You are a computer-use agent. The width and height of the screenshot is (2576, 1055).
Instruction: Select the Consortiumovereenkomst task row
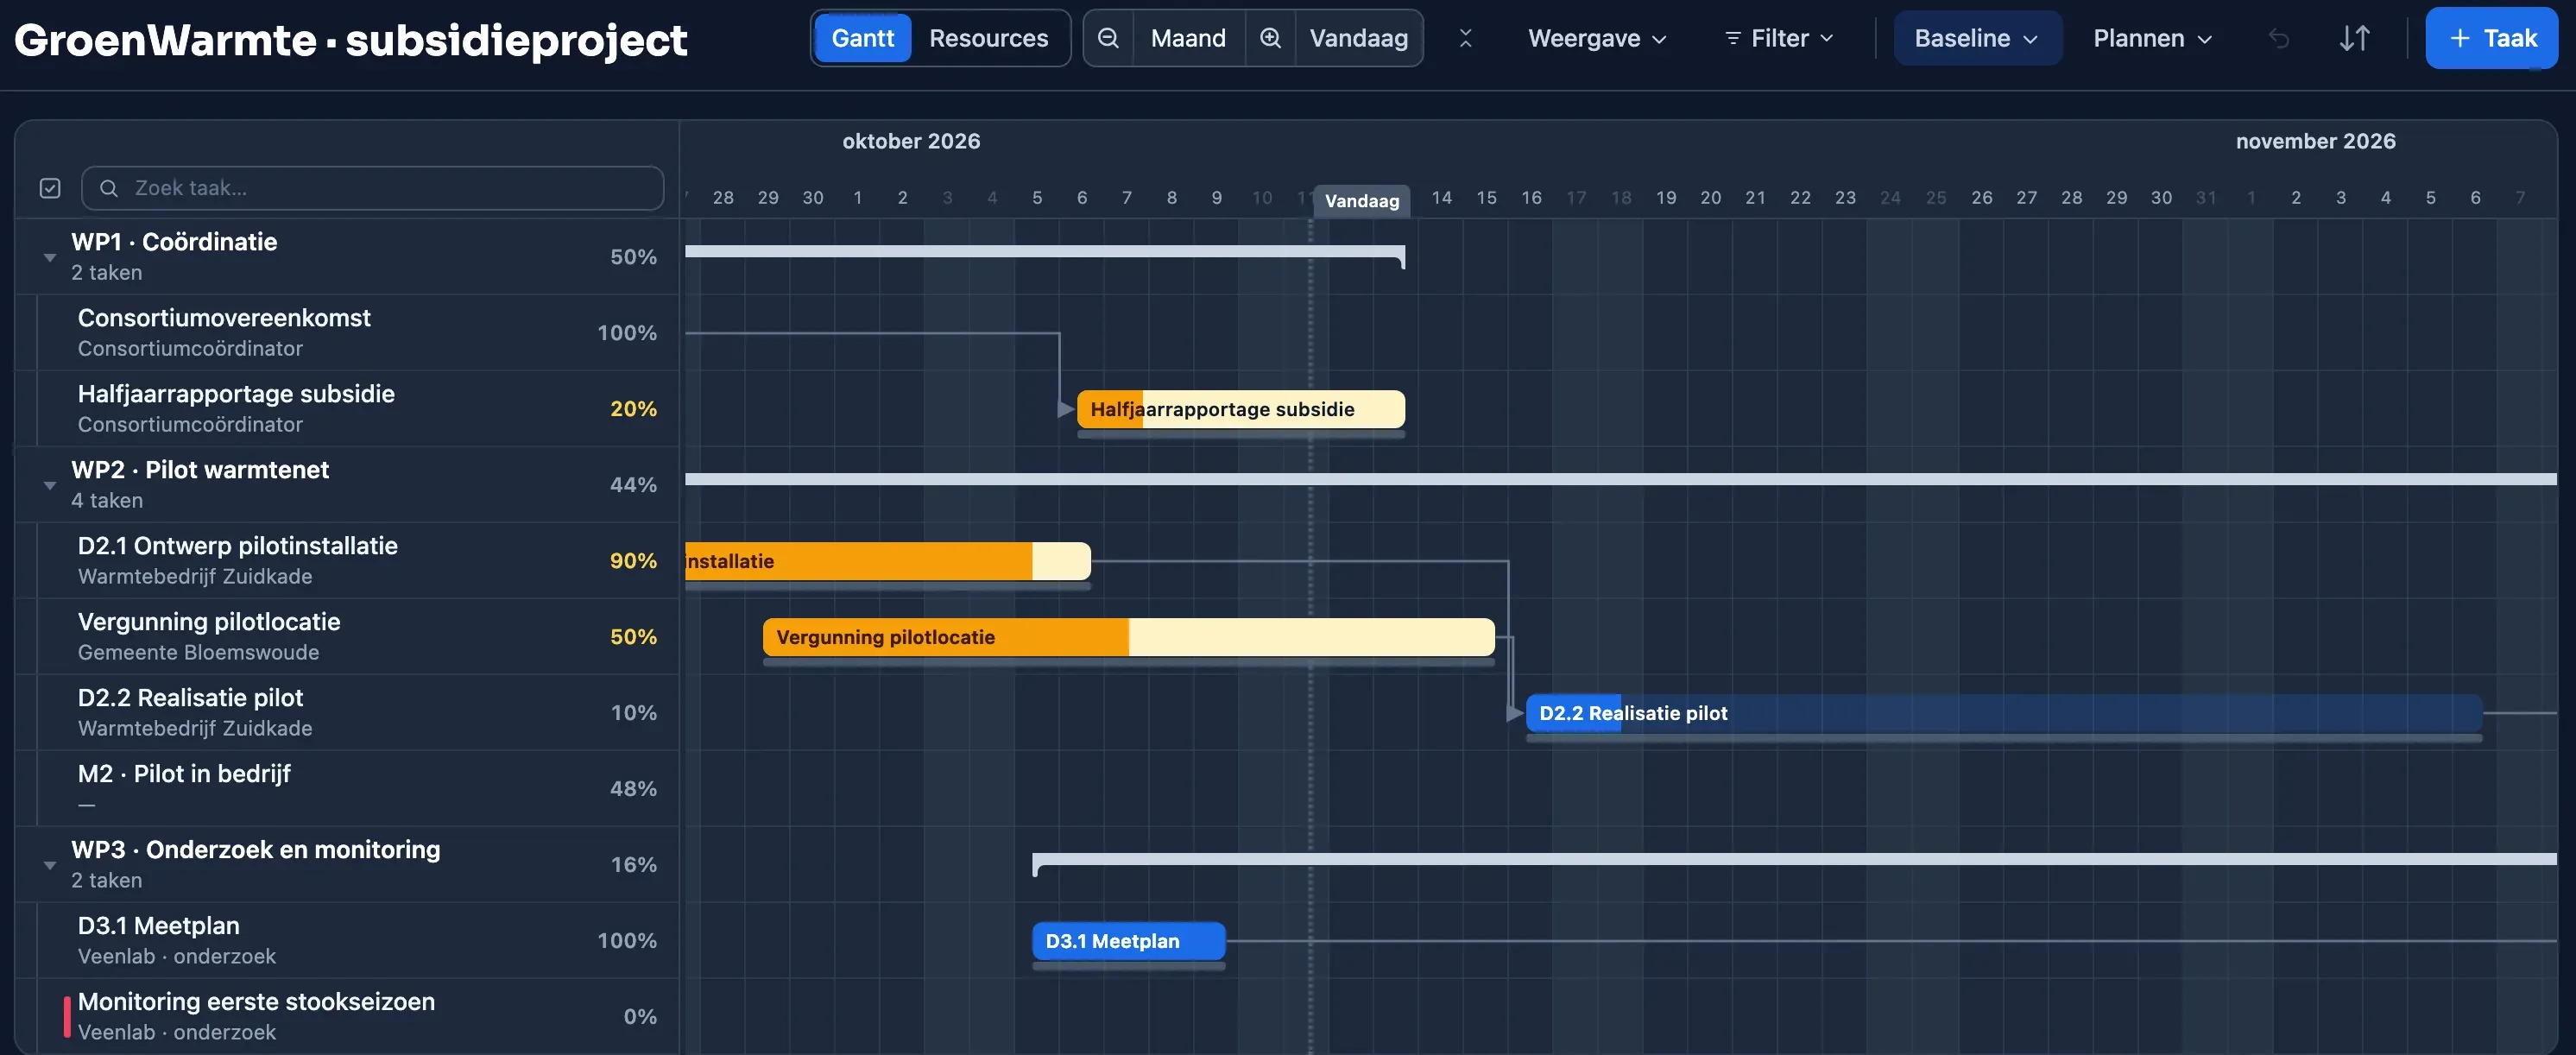pos(347,333)
